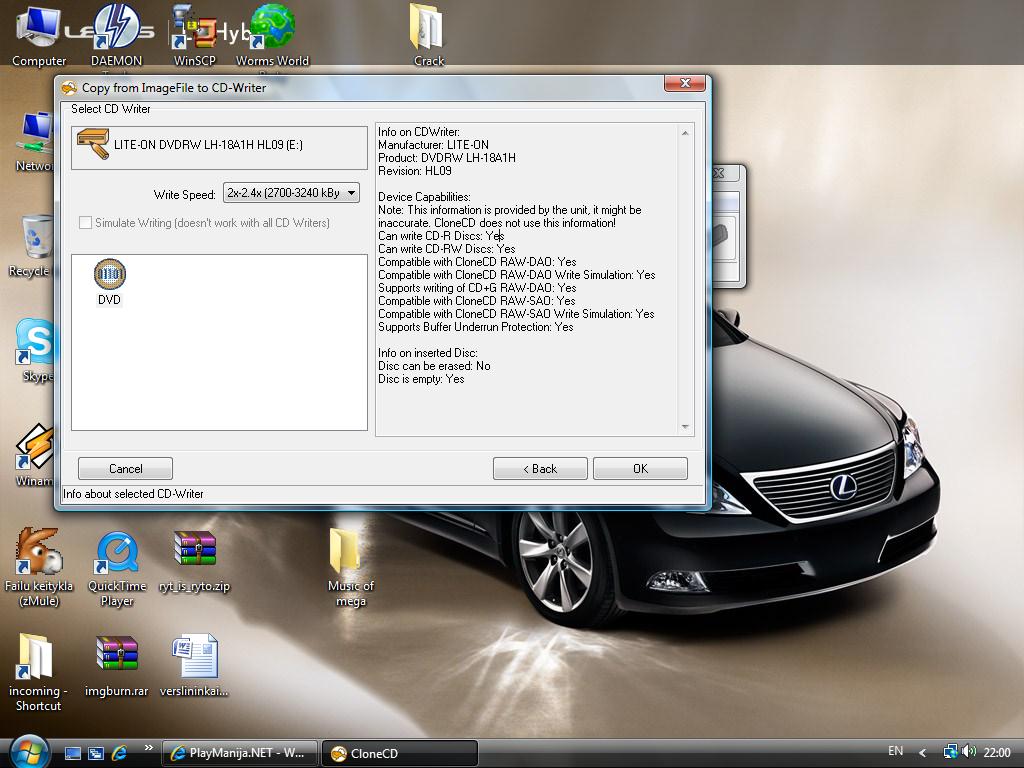Click 'Manufacturer: LITE-ON' info line

[x=433, y=145]
